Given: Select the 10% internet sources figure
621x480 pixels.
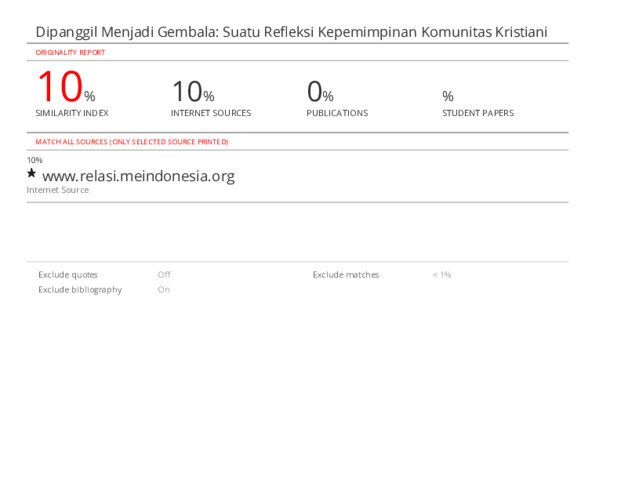Looking at the screenshot, I should (192, 92).
